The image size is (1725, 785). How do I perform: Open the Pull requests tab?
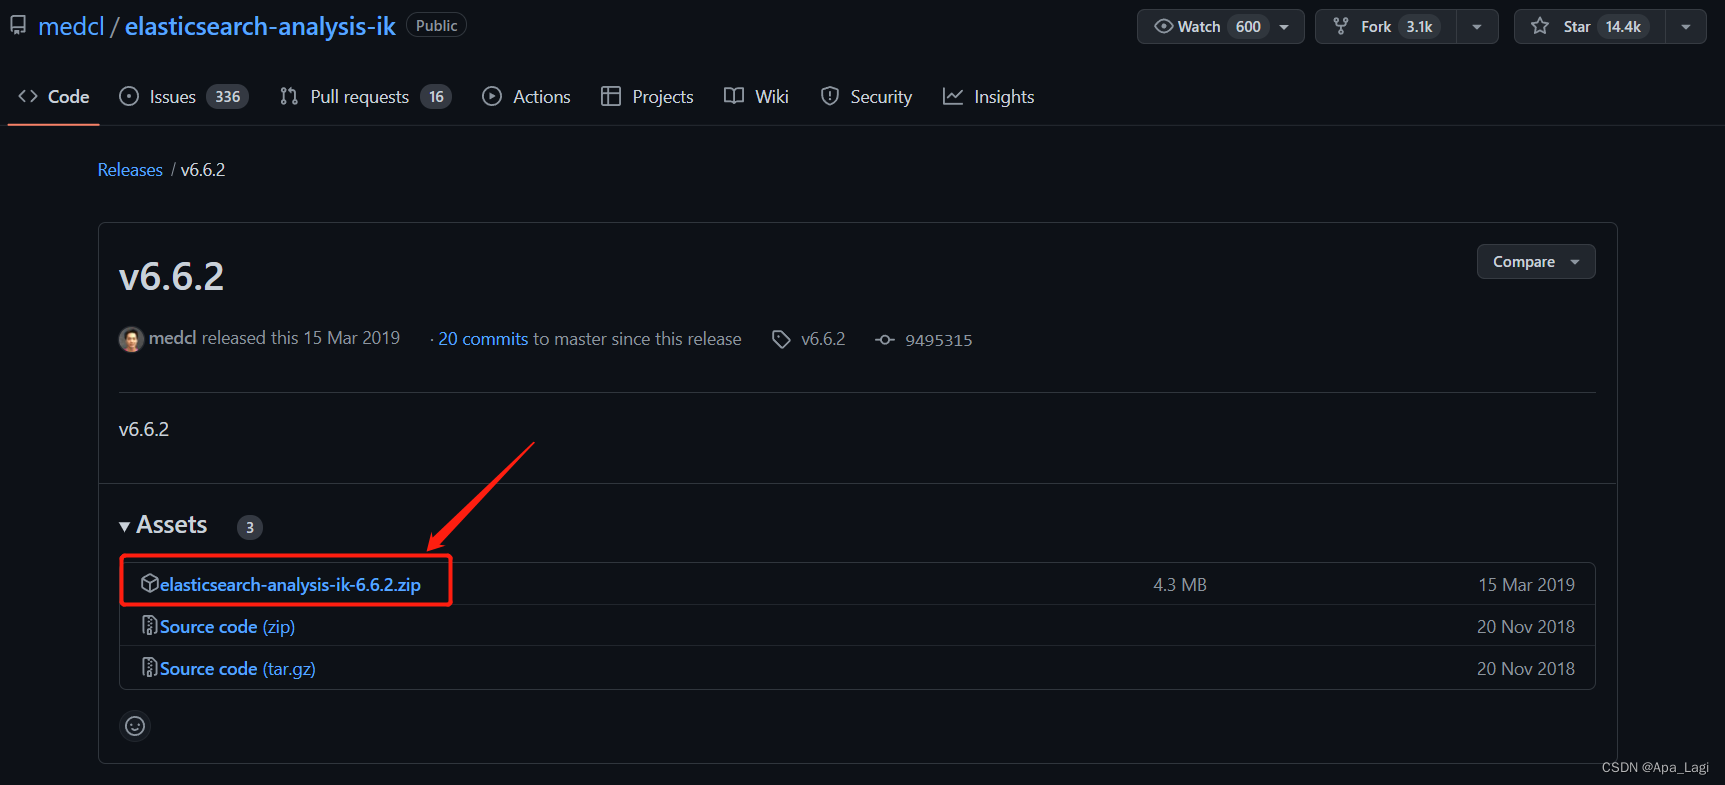(365, 97)
